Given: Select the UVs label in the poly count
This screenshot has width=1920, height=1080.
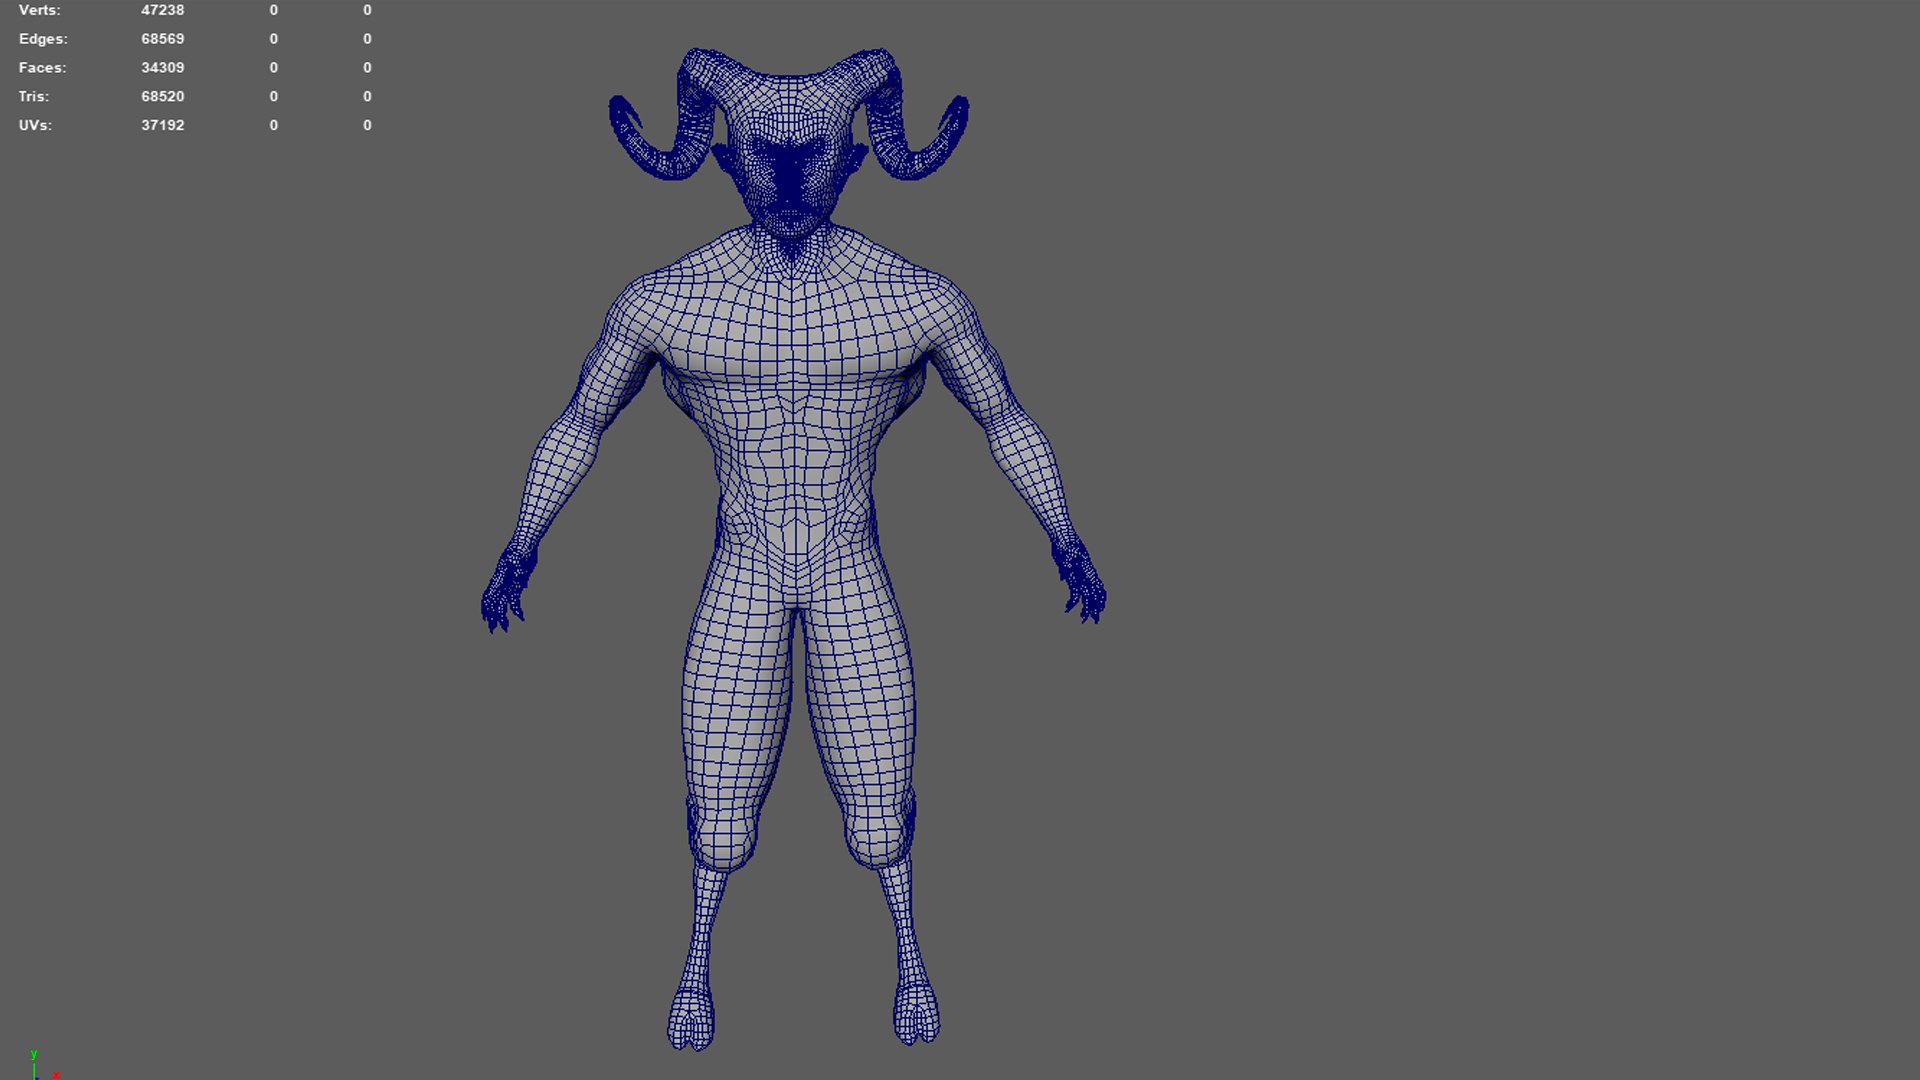Looking at the screenshot, I should [x=35, y=126].
